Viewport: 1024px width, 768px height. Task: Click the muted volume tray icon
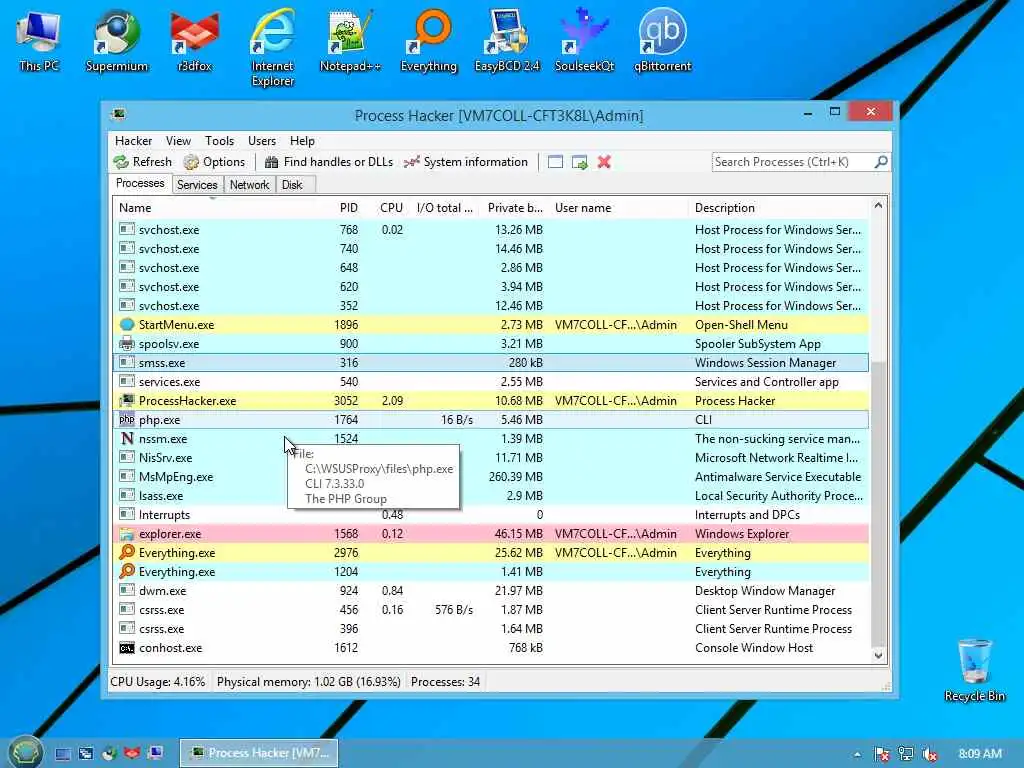coord(930,754)
